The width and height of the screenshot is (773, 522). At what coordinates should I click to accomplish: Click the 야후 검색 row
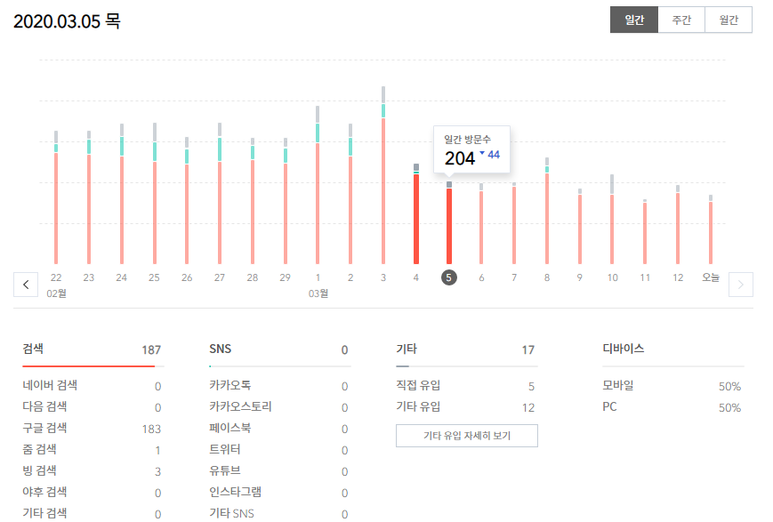tap(92, 492)
